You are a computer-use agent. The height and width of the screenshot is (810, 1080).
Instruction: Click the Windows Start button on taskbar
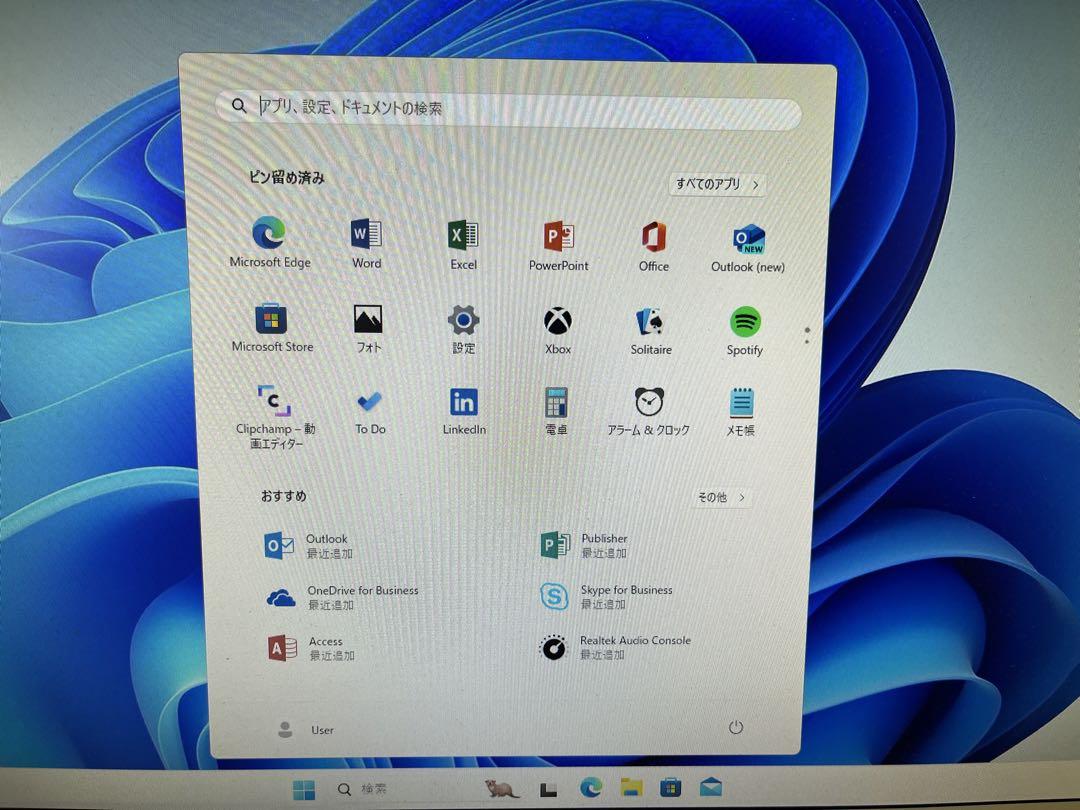tap(304, 789)
